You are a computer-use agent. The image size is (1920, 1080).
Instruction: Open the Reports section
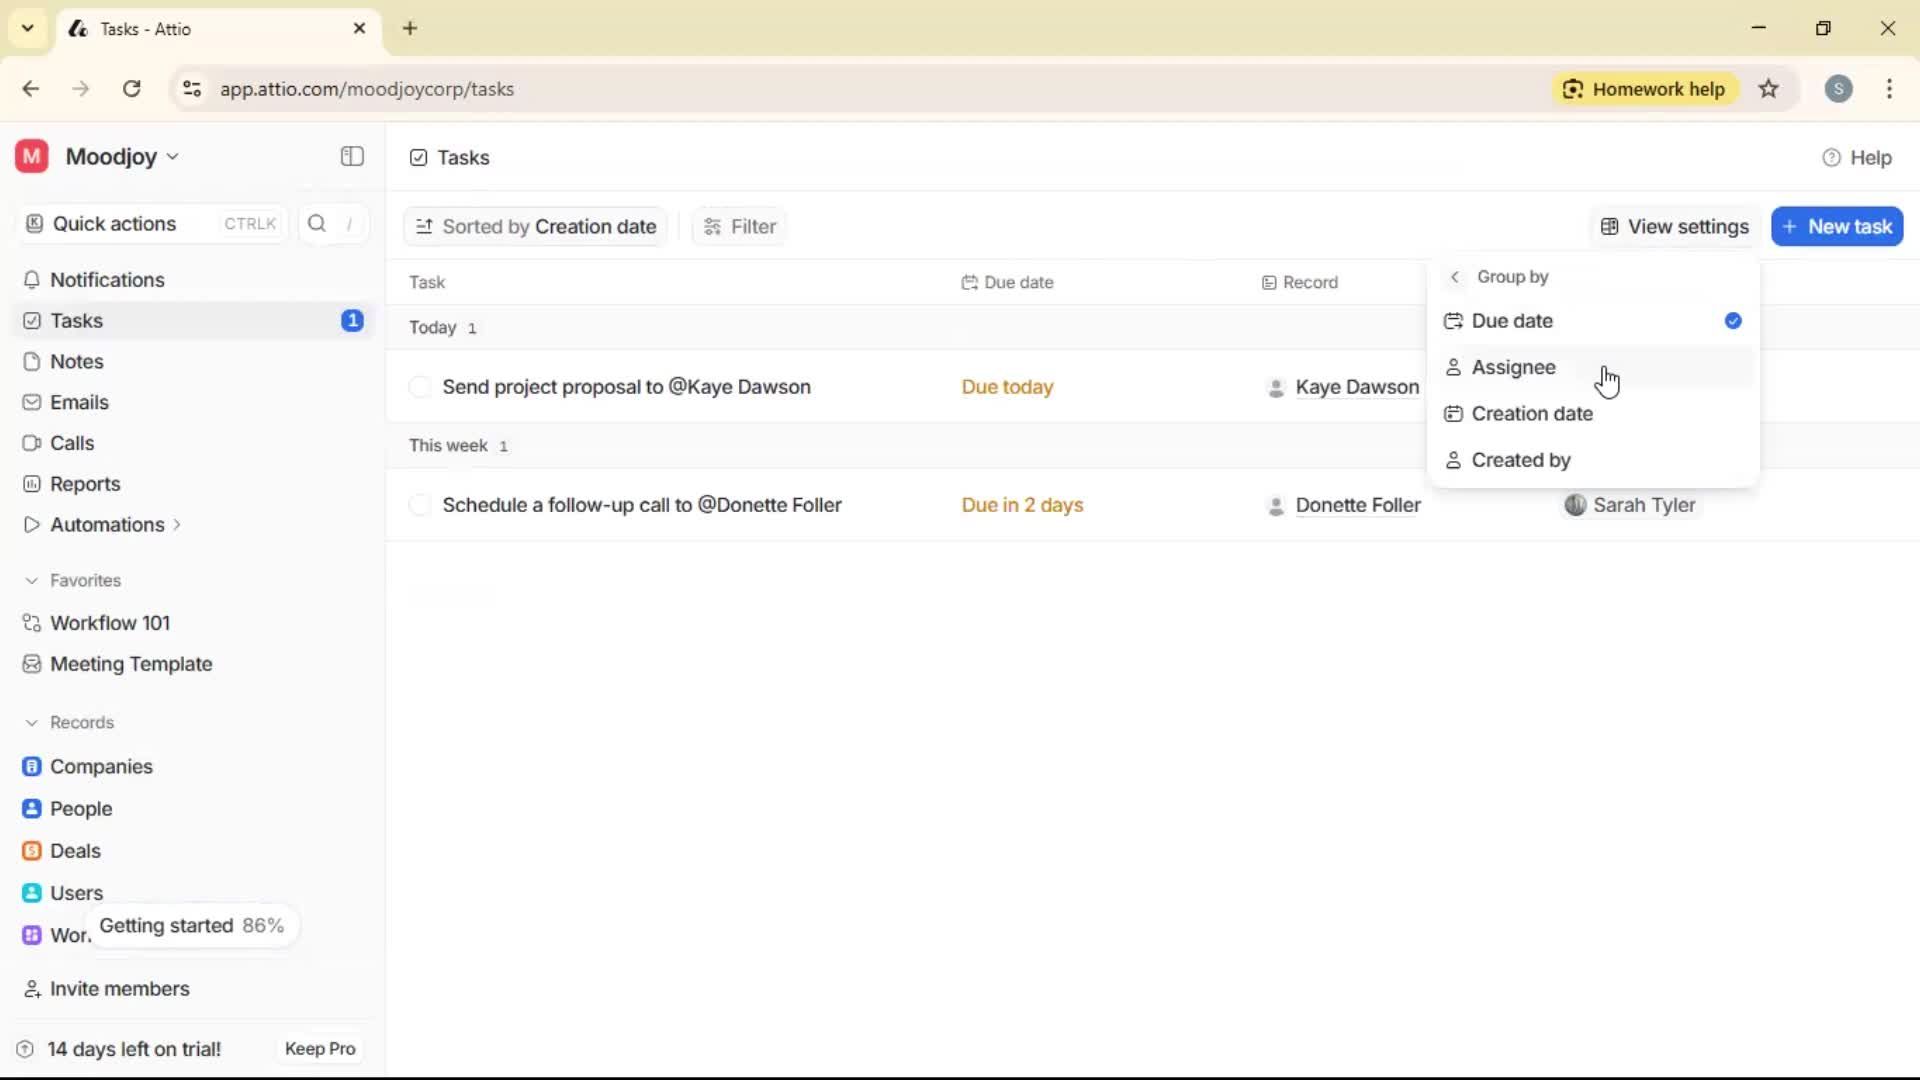[83, 484]
